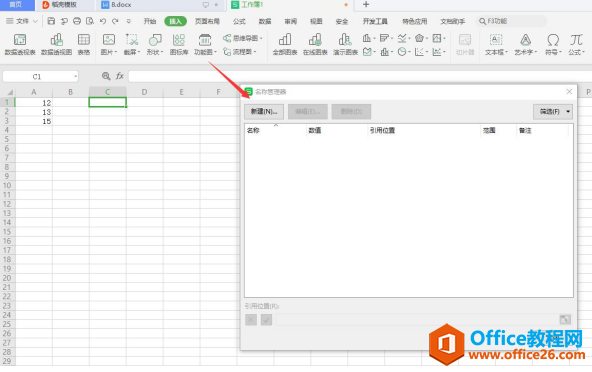This screenshot has height=372, width=592.
Task: Insert a scatter chart
Action: pyautogui.click(x=419, y=52)
